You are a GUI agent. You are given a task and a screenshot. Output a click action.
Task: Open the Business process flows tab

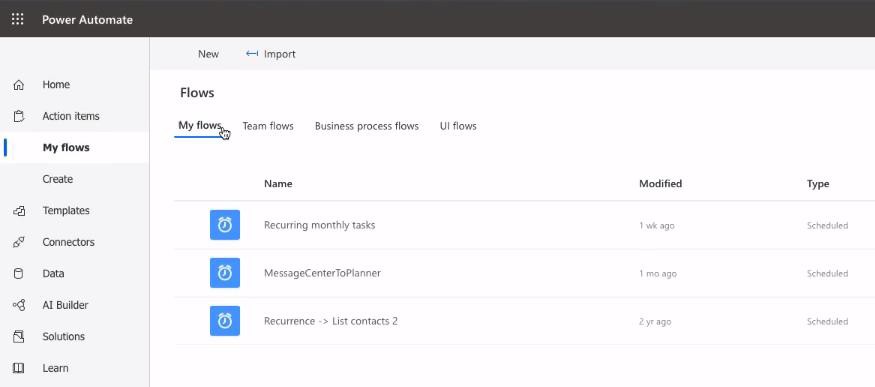[x=367, y=126]
